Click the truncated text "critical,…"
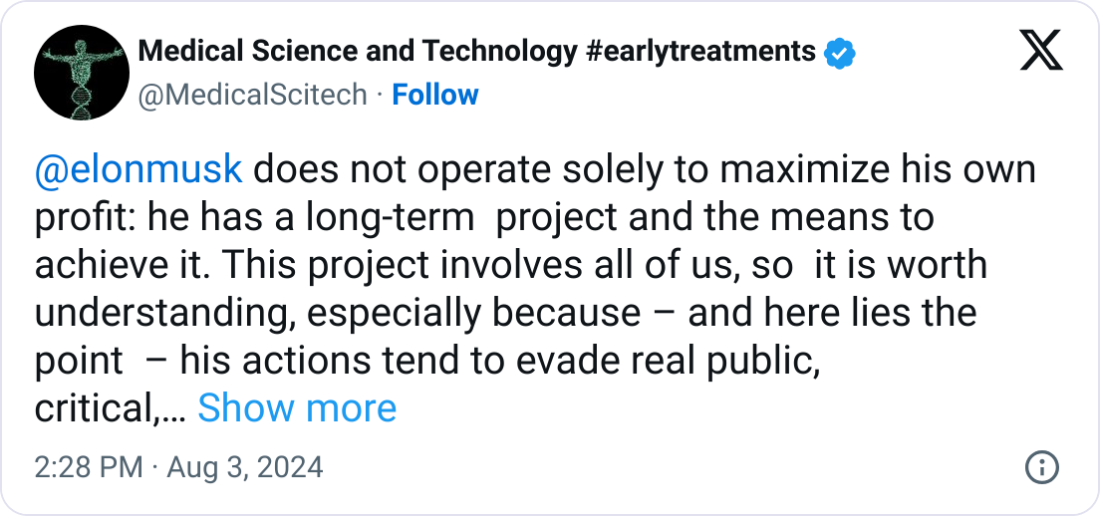The height and width of the screenshot is (516, 1100). click(x=109, y=409)
